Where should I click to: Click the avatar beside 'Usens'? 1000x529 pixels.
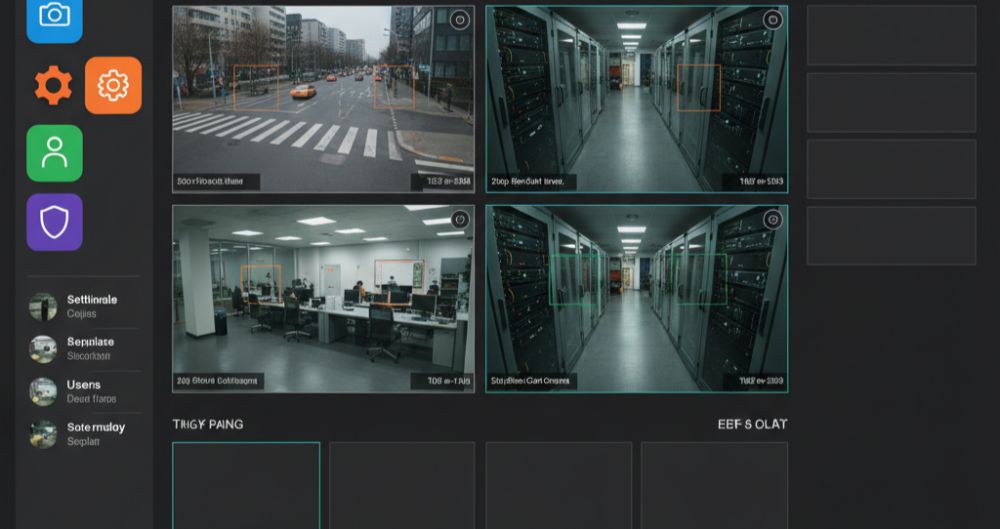[43, 391]
